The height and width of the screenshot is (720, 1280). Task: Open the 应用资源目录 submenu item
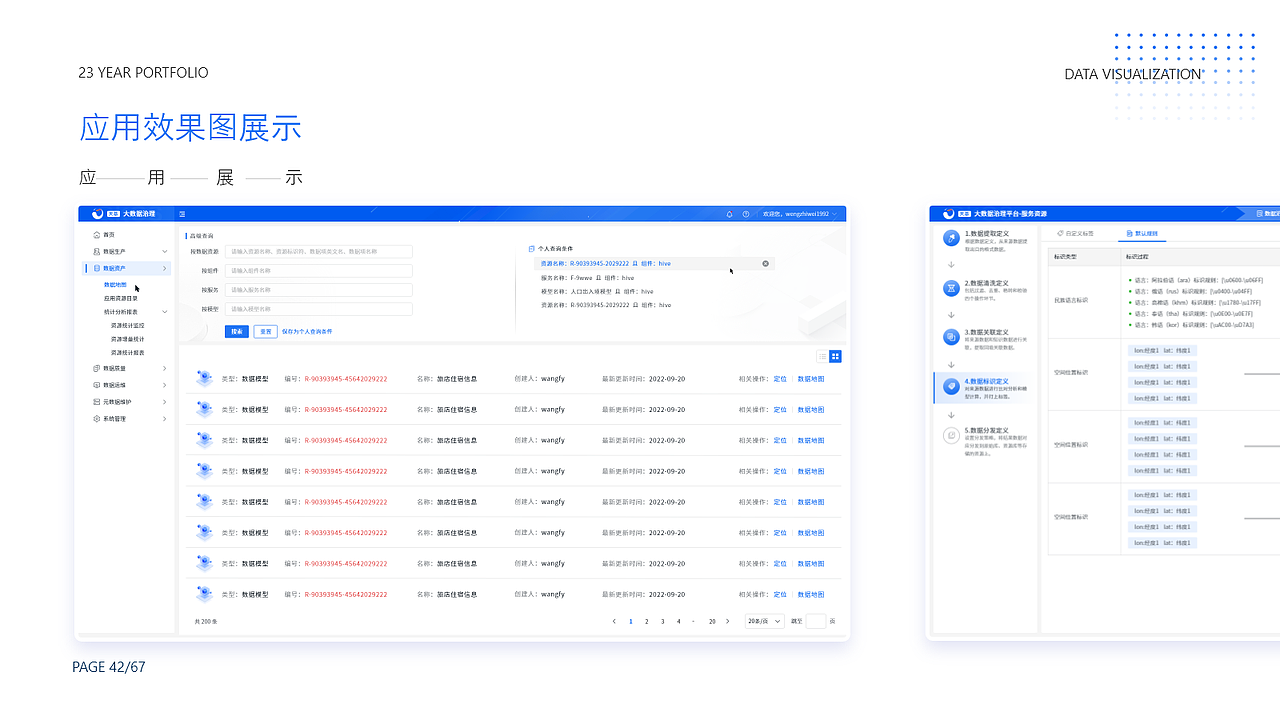click(x=121, y=298)
